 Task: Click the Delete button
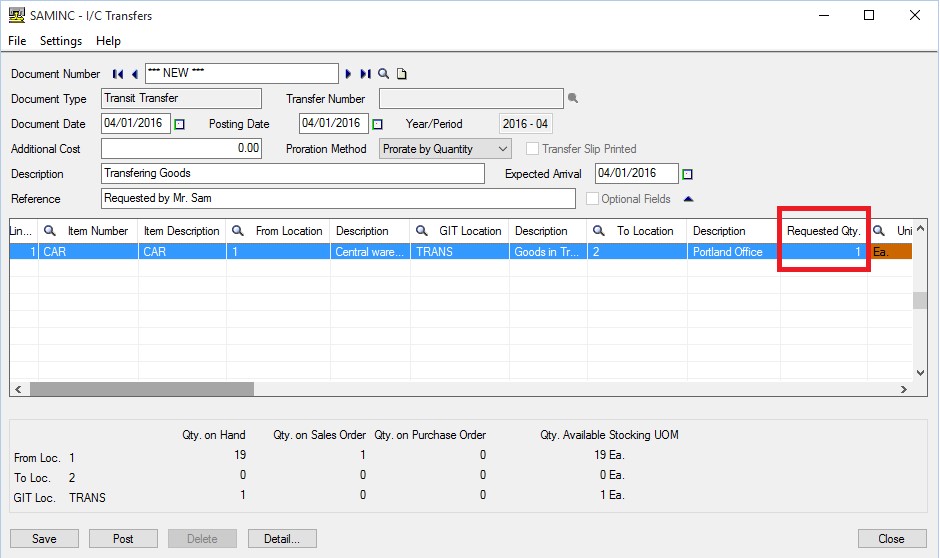coord(203,539)
